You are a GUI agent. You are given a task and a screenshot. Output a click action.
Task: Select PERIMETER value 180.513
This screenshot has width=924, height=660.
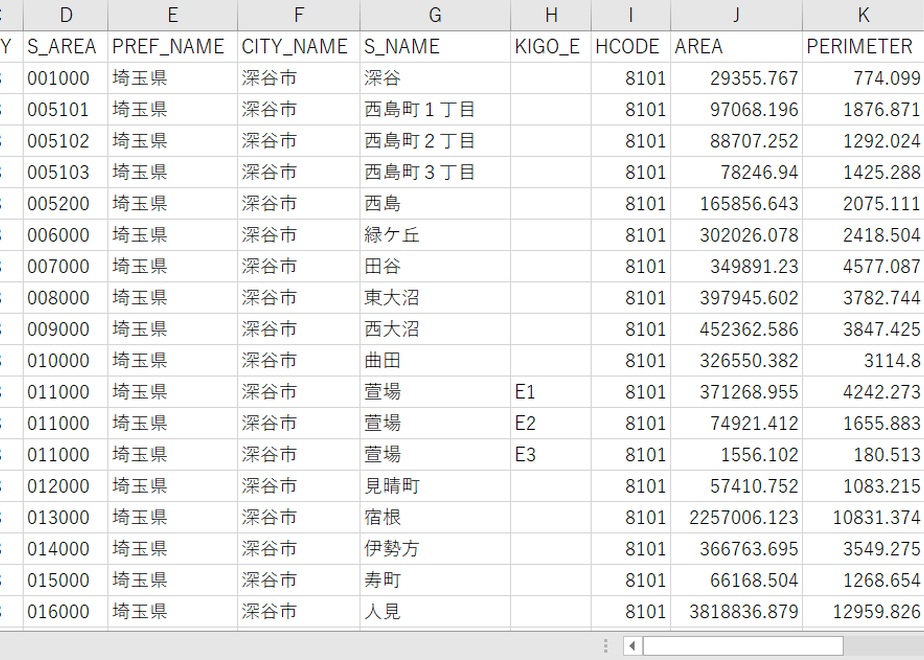click(863, 454)
